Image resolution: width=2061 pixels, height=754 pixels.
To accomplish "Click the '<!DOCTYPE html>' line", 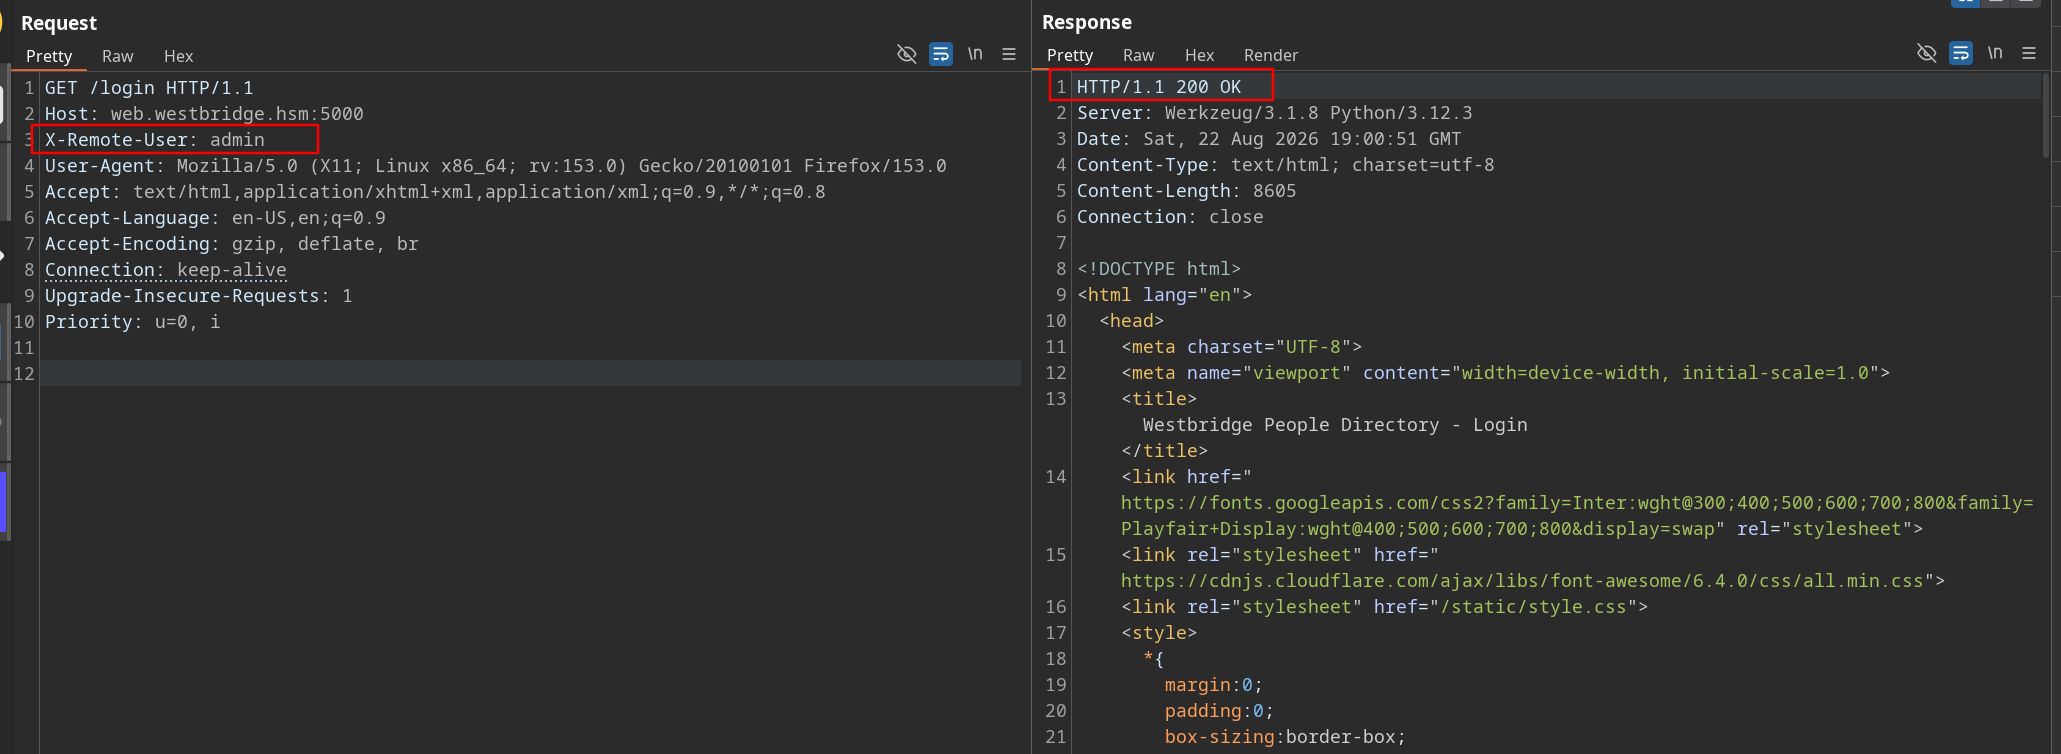I will pyautogui.click(x=1159, y=269).
